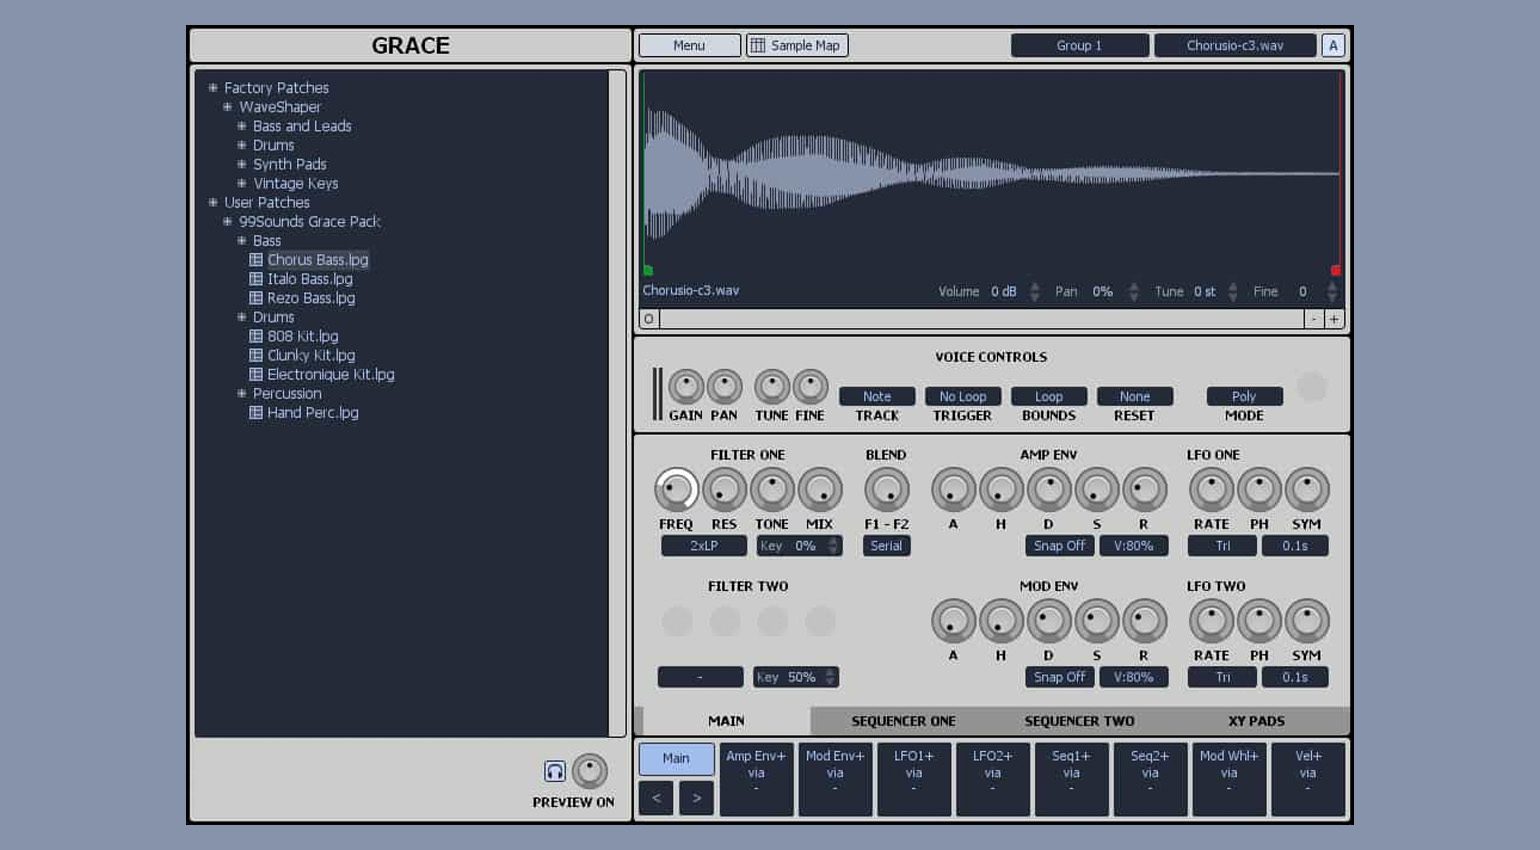Image resolution: width=1540 pixels, height=850 pixels.
Task: Open the None RESET dropdown
Action: [1135, 396]
